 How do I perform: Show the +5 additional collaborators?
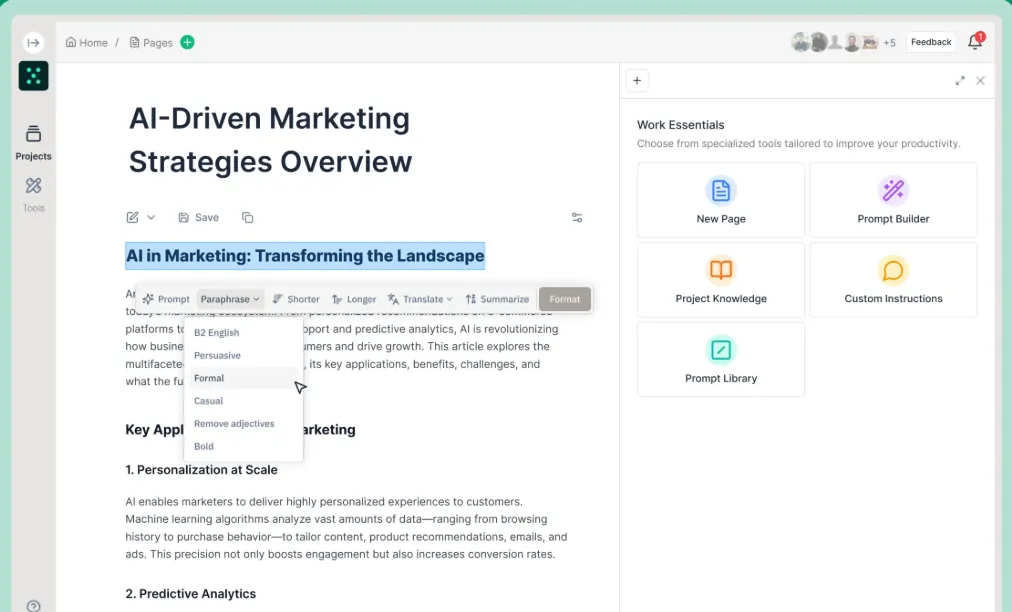(889, 43)
